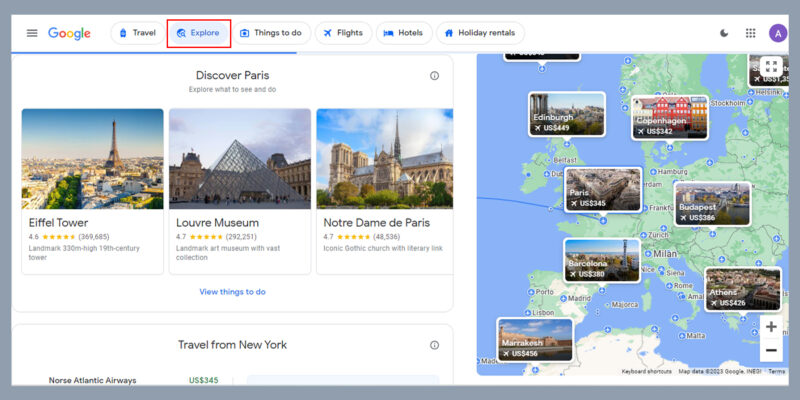Show info for Travel from New York
The width and height of the screenshot is (800, 400).
(x=434, y=345)
